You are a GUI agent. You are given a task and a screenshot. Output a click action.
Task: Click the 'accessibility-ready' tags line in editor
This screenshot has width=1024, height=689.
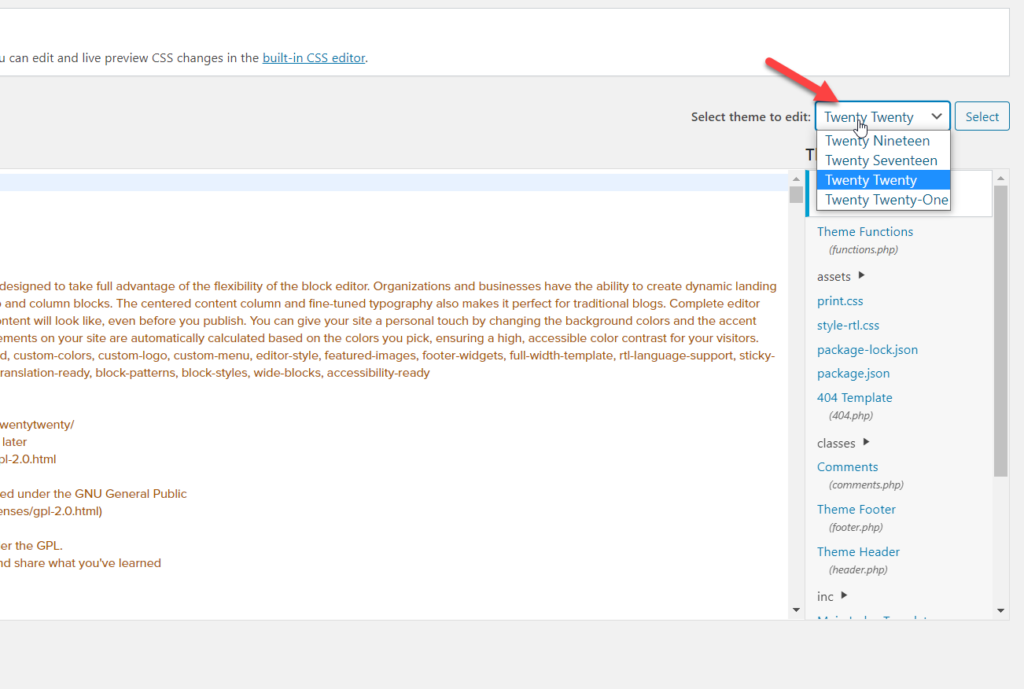(x=215, y=373)
